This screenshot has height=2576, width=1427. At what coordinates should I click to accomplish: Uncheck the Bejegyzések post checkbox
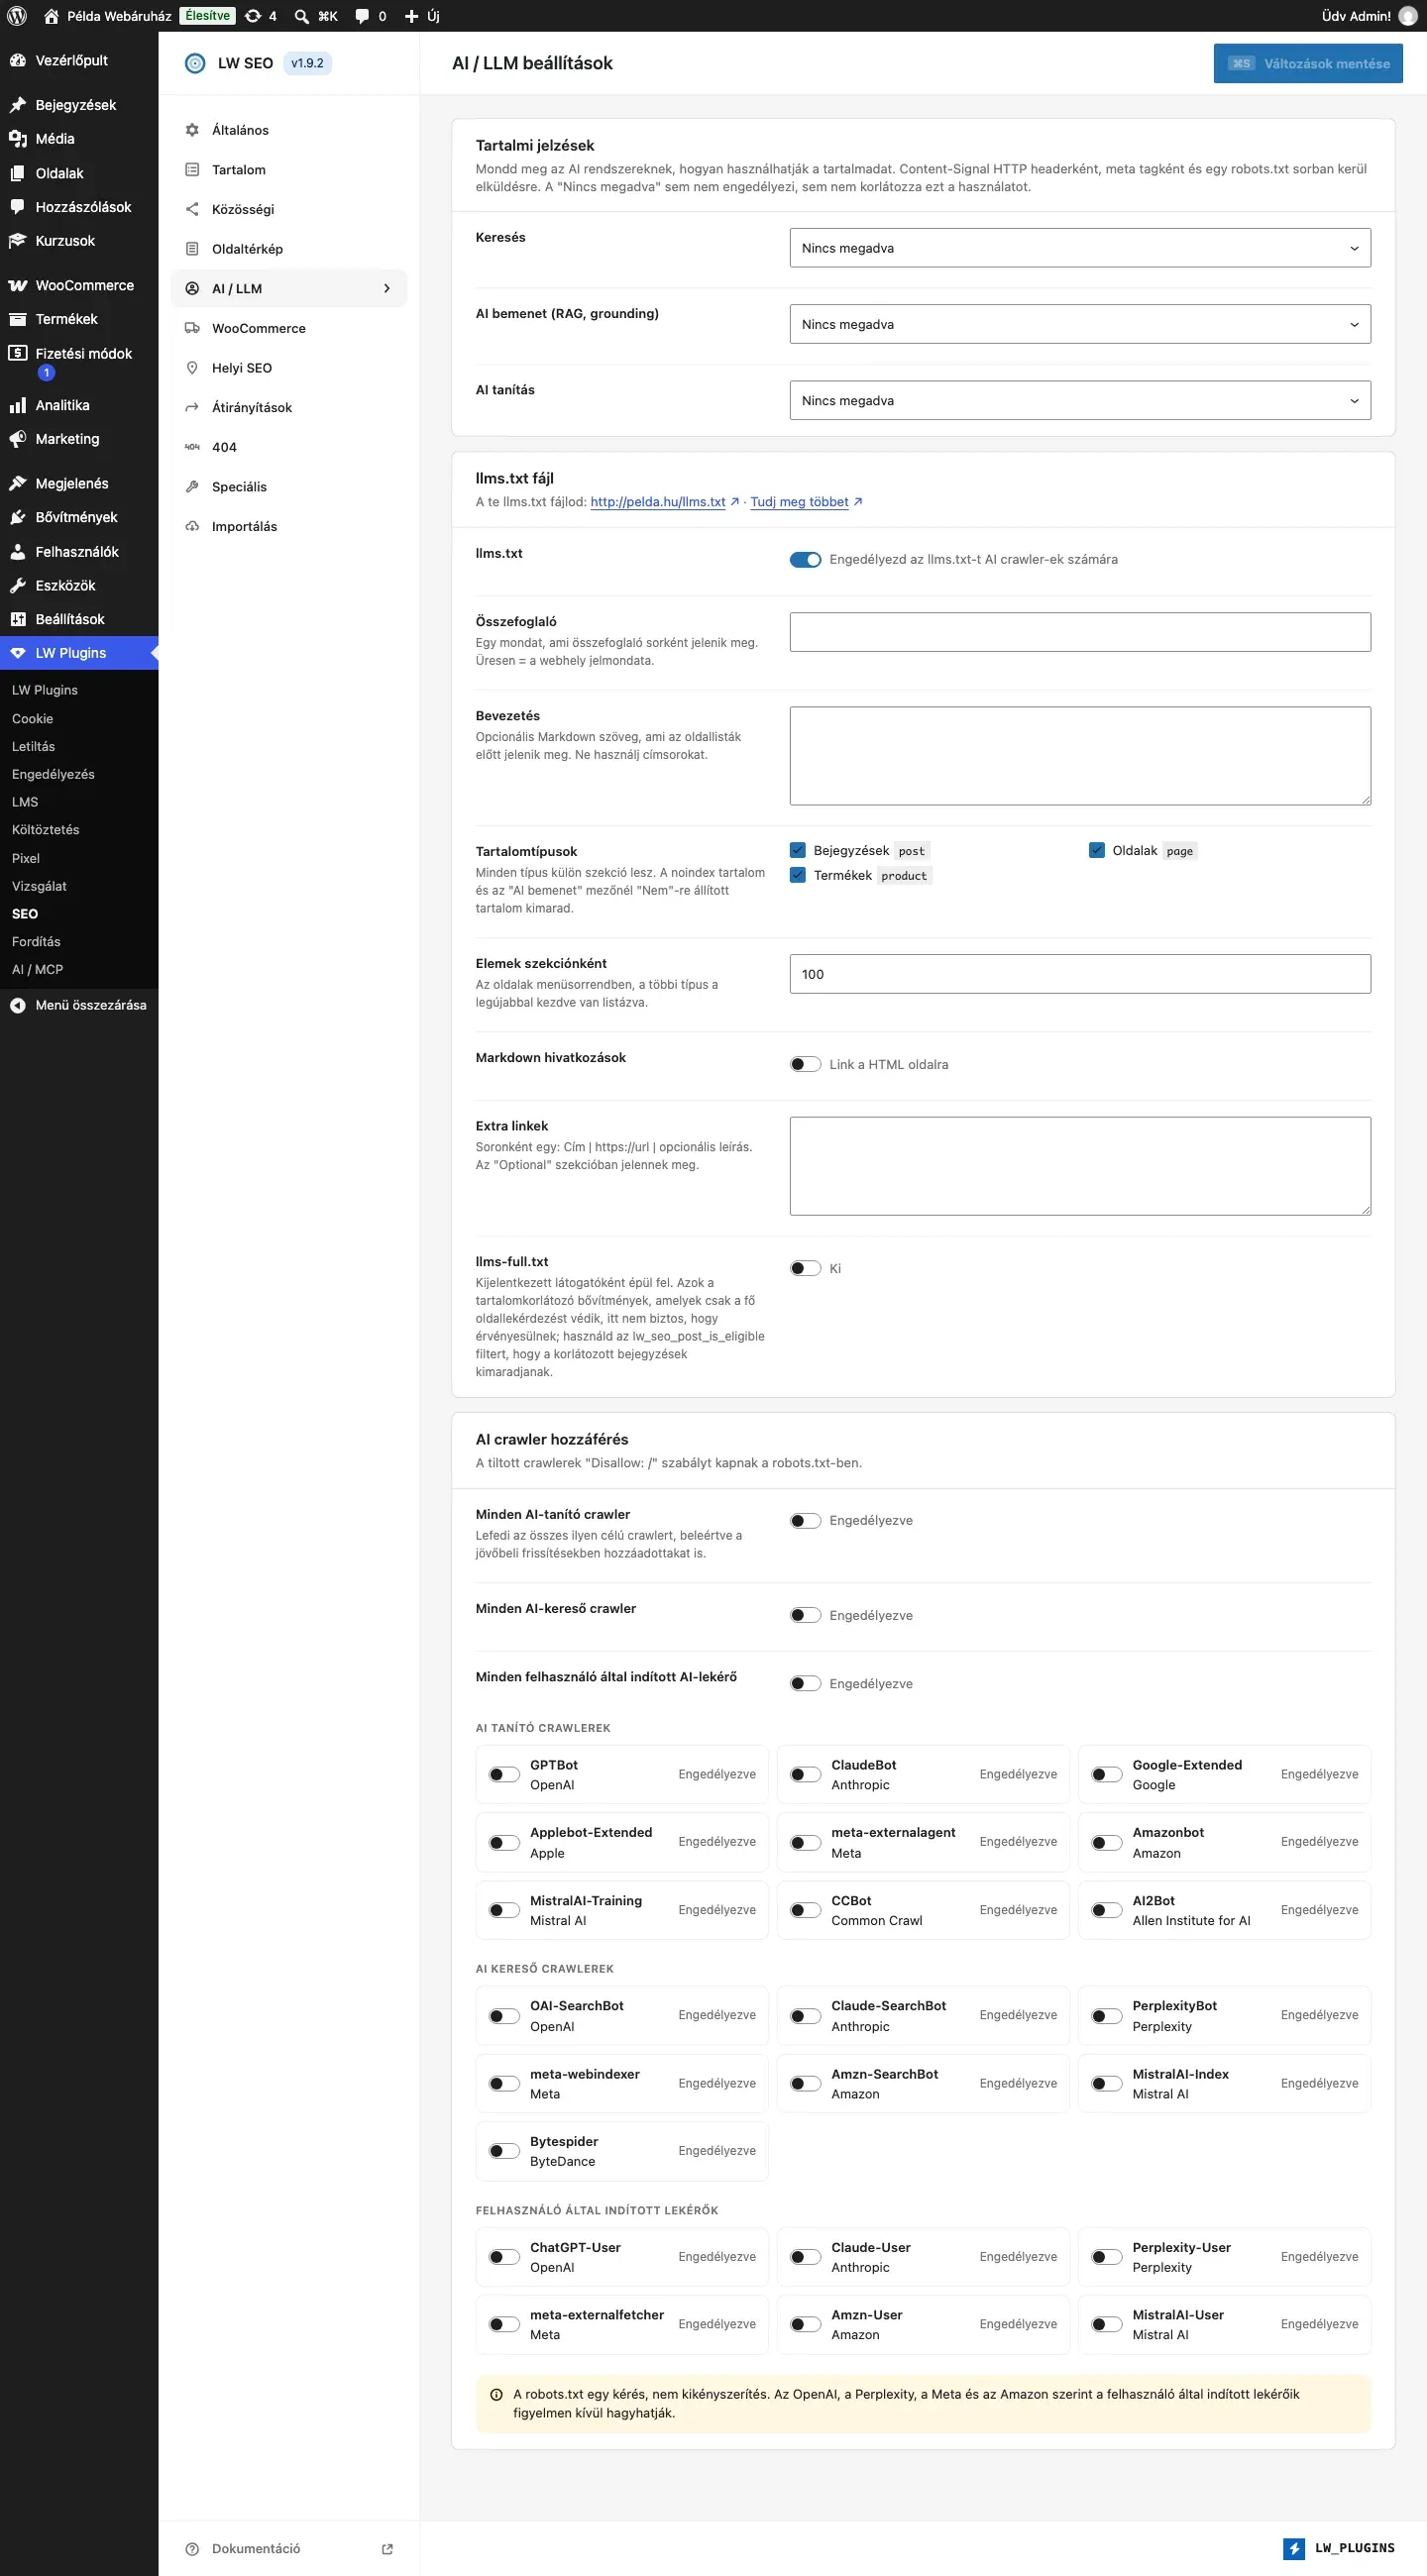coord(798,851)
